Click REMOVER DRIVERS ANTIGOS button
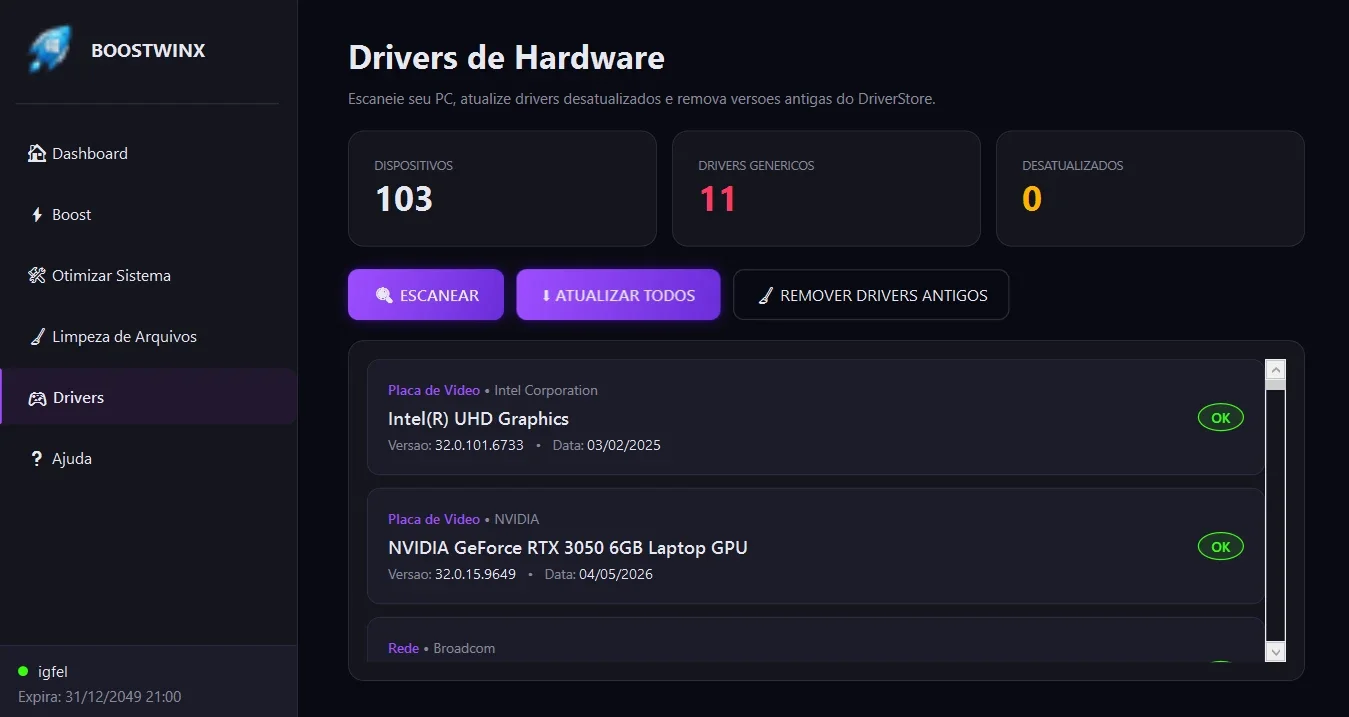The image size is (1349, 717). [x=871, y=295]
